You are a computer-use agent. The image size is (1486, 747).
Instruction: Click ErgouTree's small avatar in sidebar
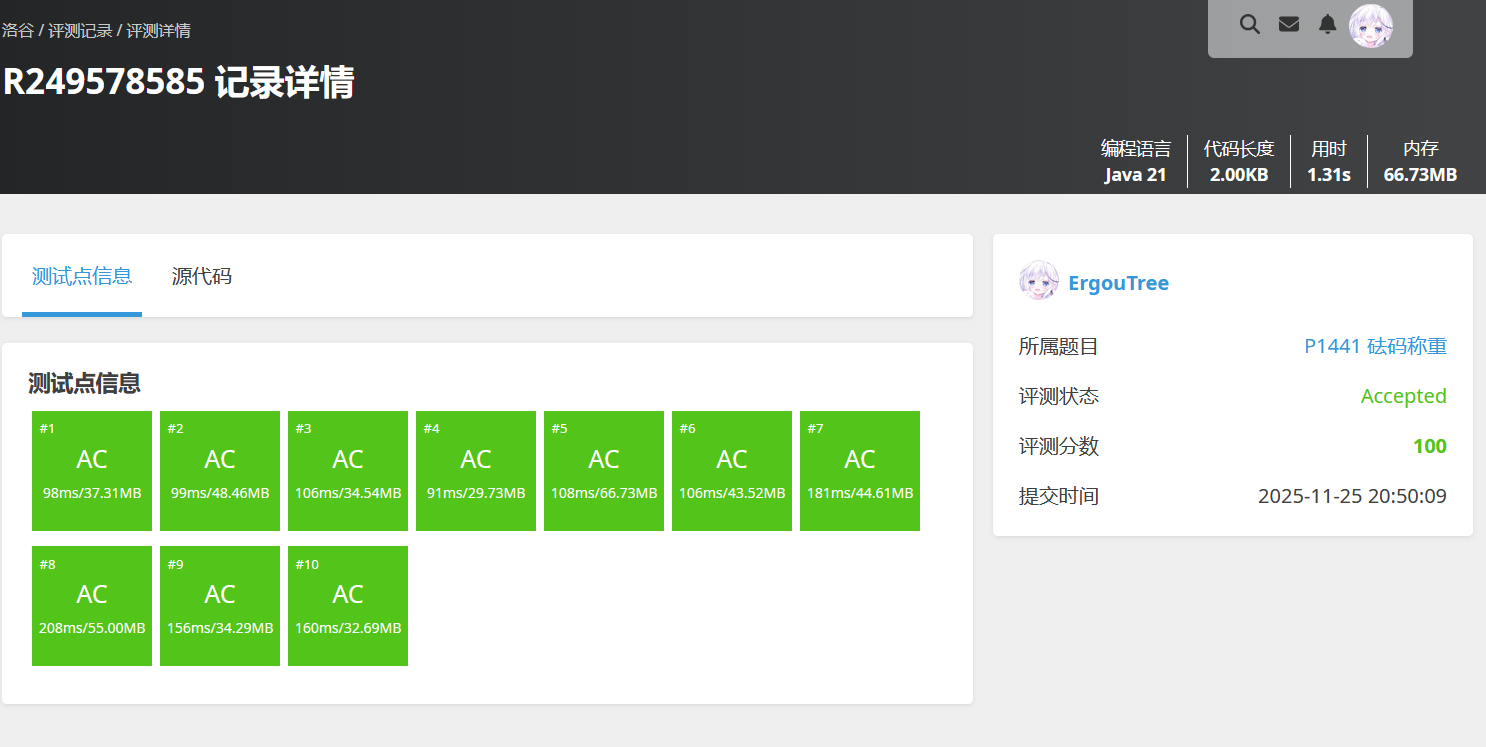coord(1038,282)
